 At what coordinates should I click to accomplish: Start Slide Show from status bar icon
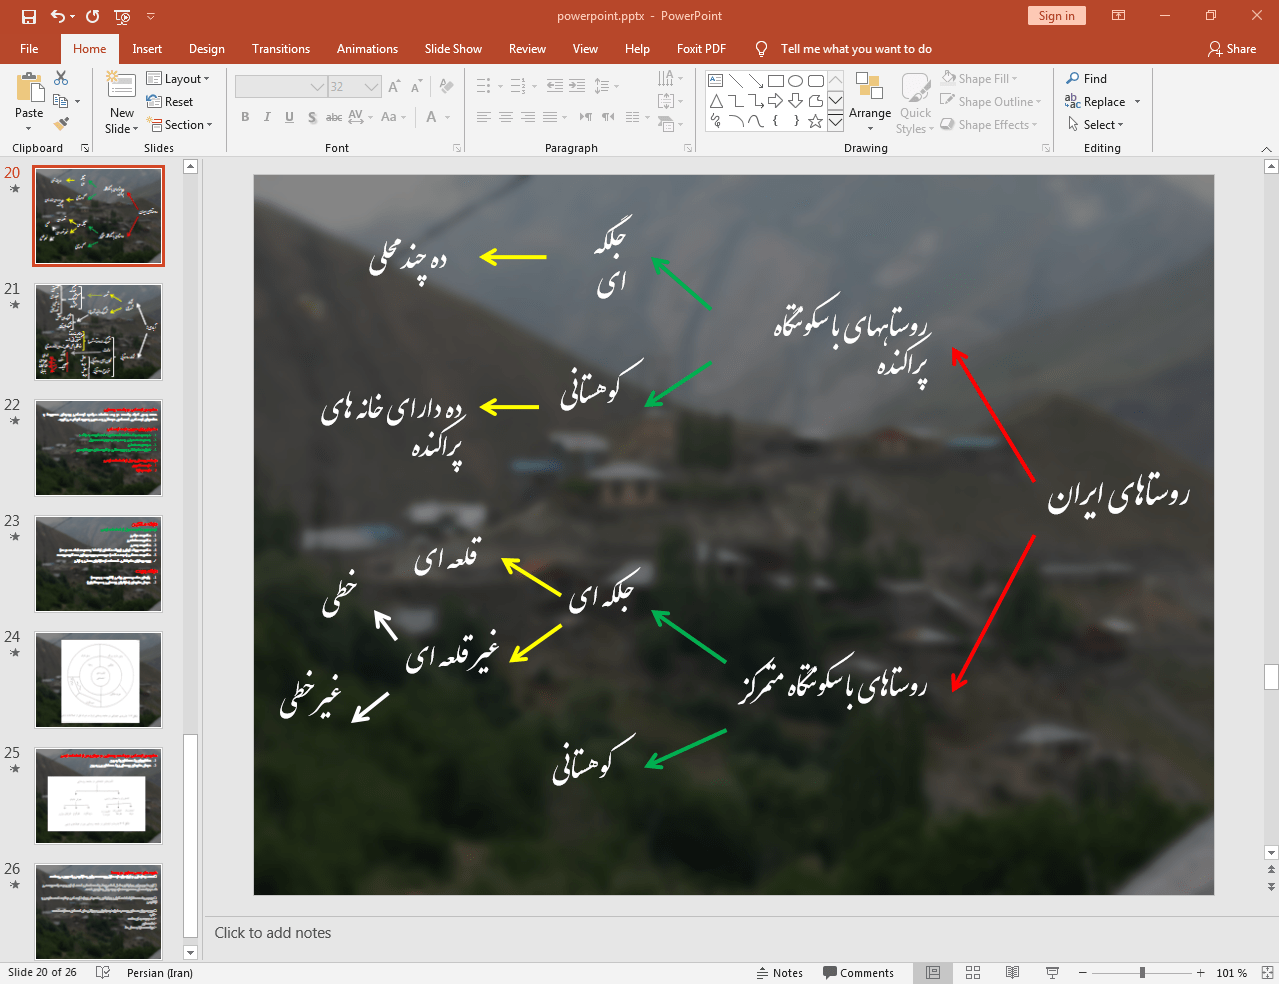(x=1052, y=973)
